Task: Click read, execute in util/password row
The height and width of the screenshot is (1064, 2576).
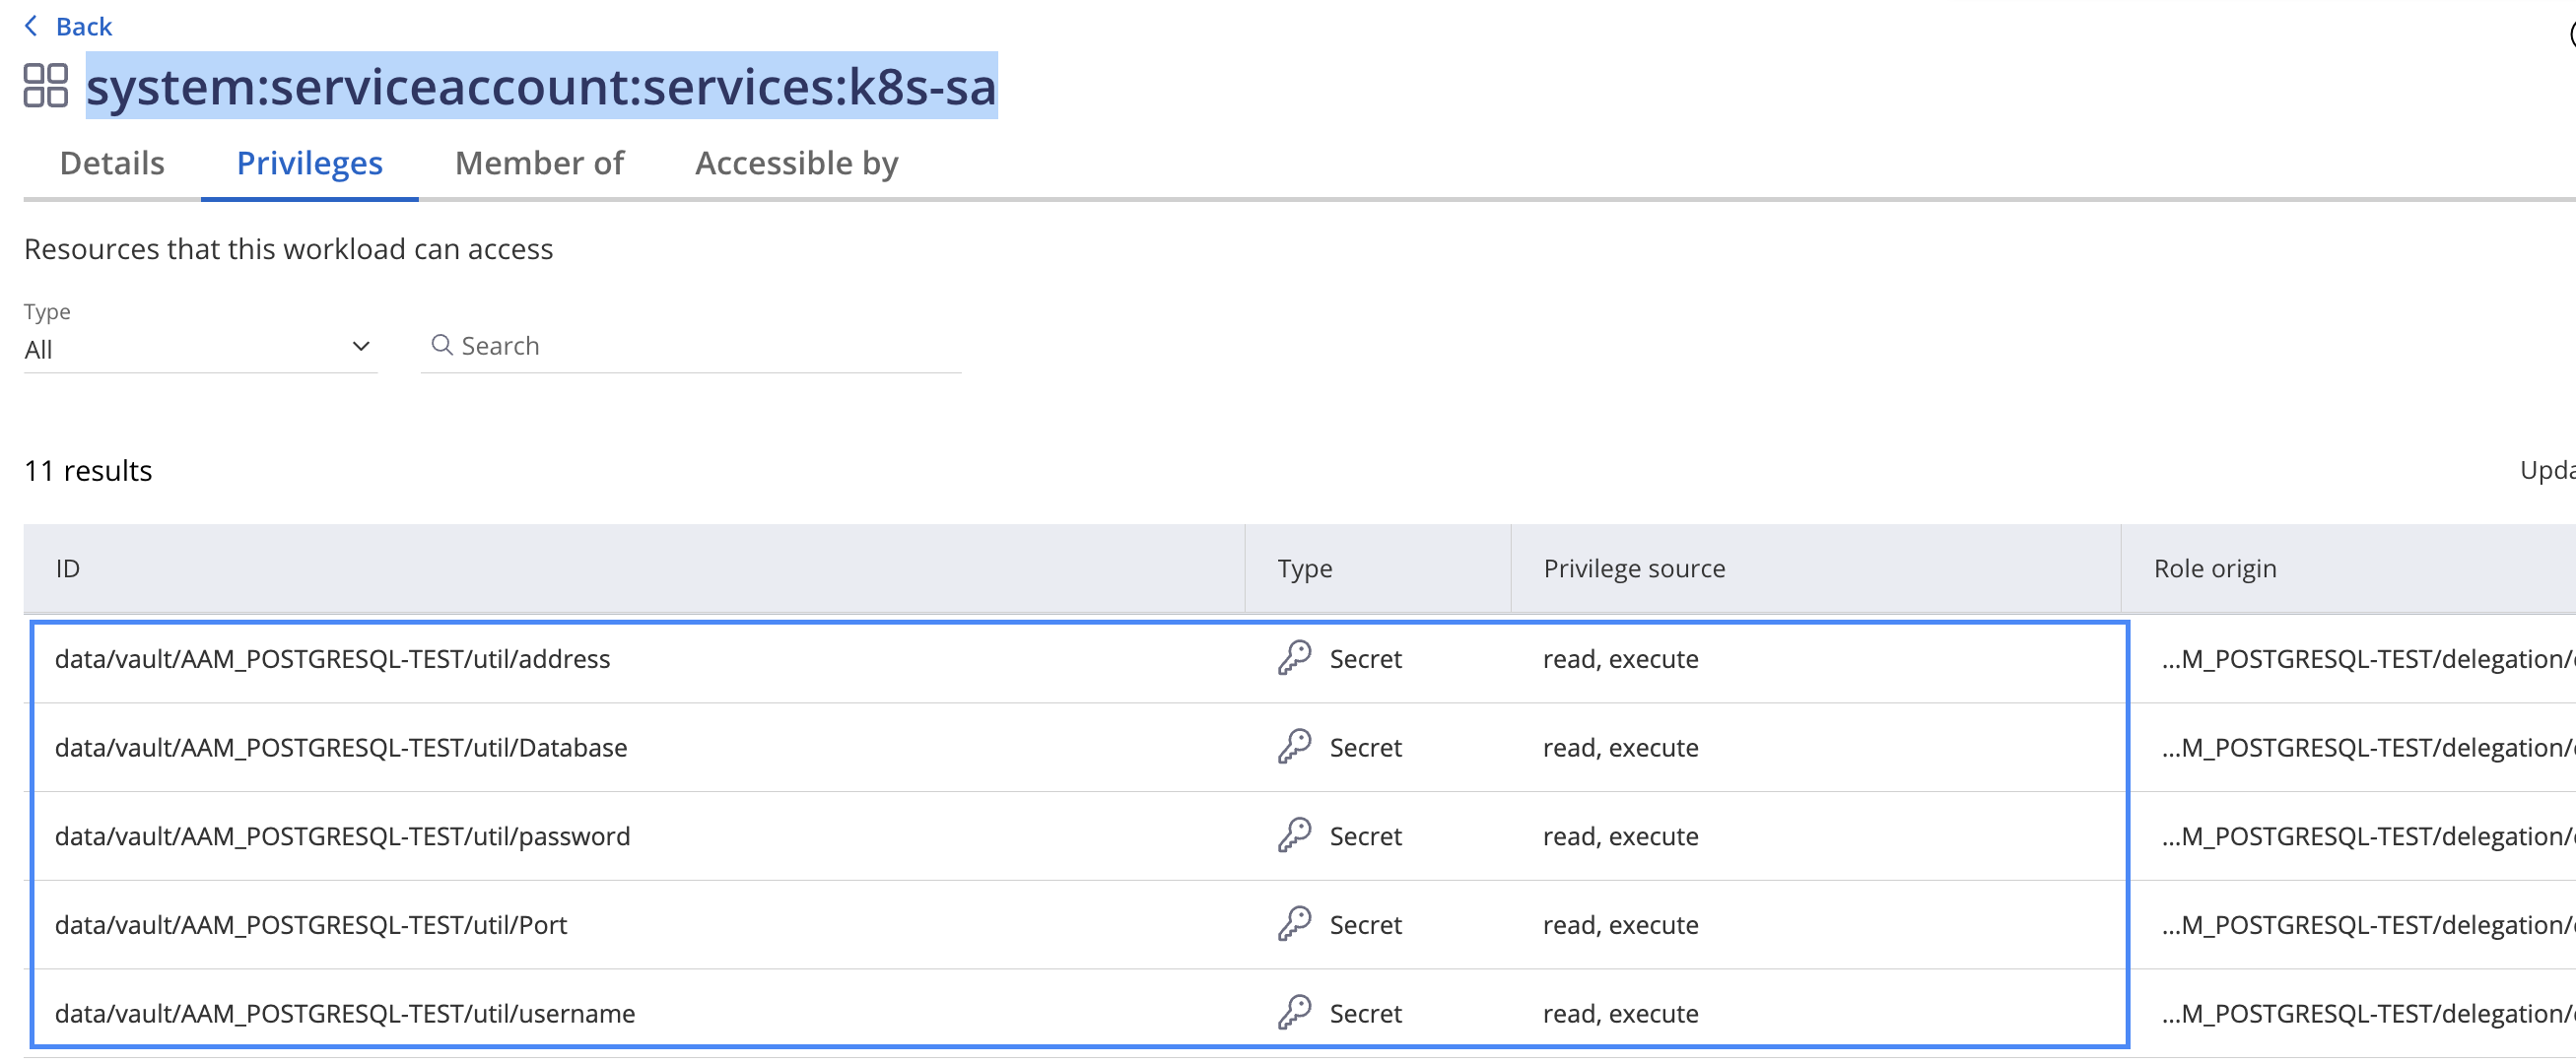Action: [1620, 837]
